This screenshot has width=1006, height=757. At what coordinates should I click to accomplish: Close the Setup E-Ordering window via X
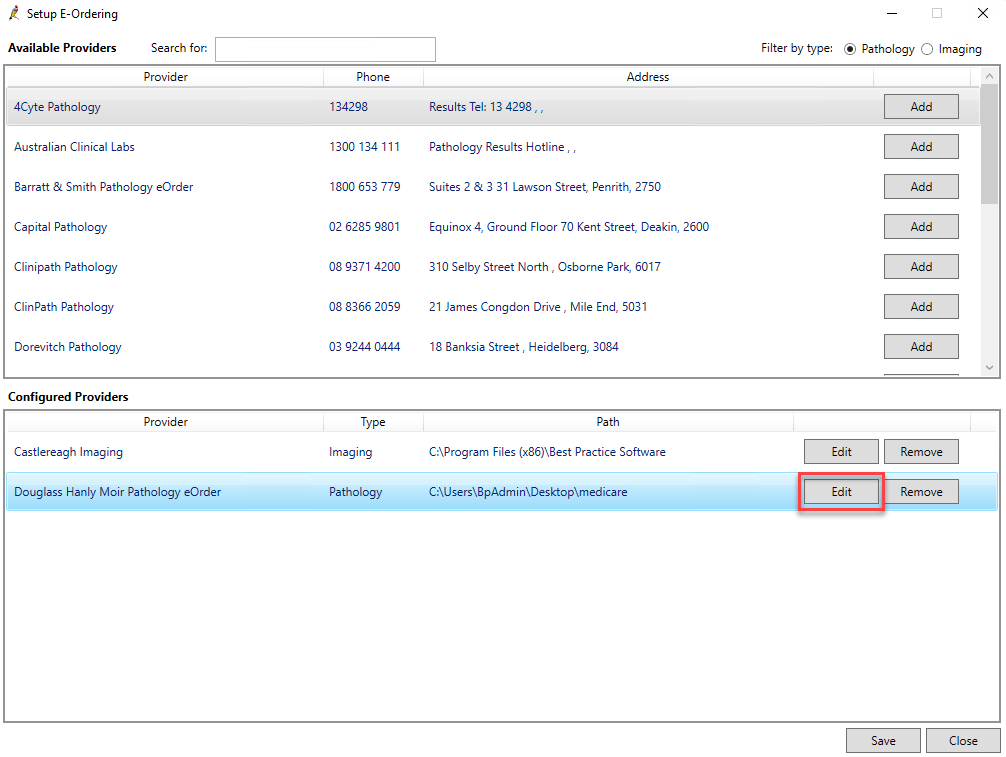(x=982, y=13)
